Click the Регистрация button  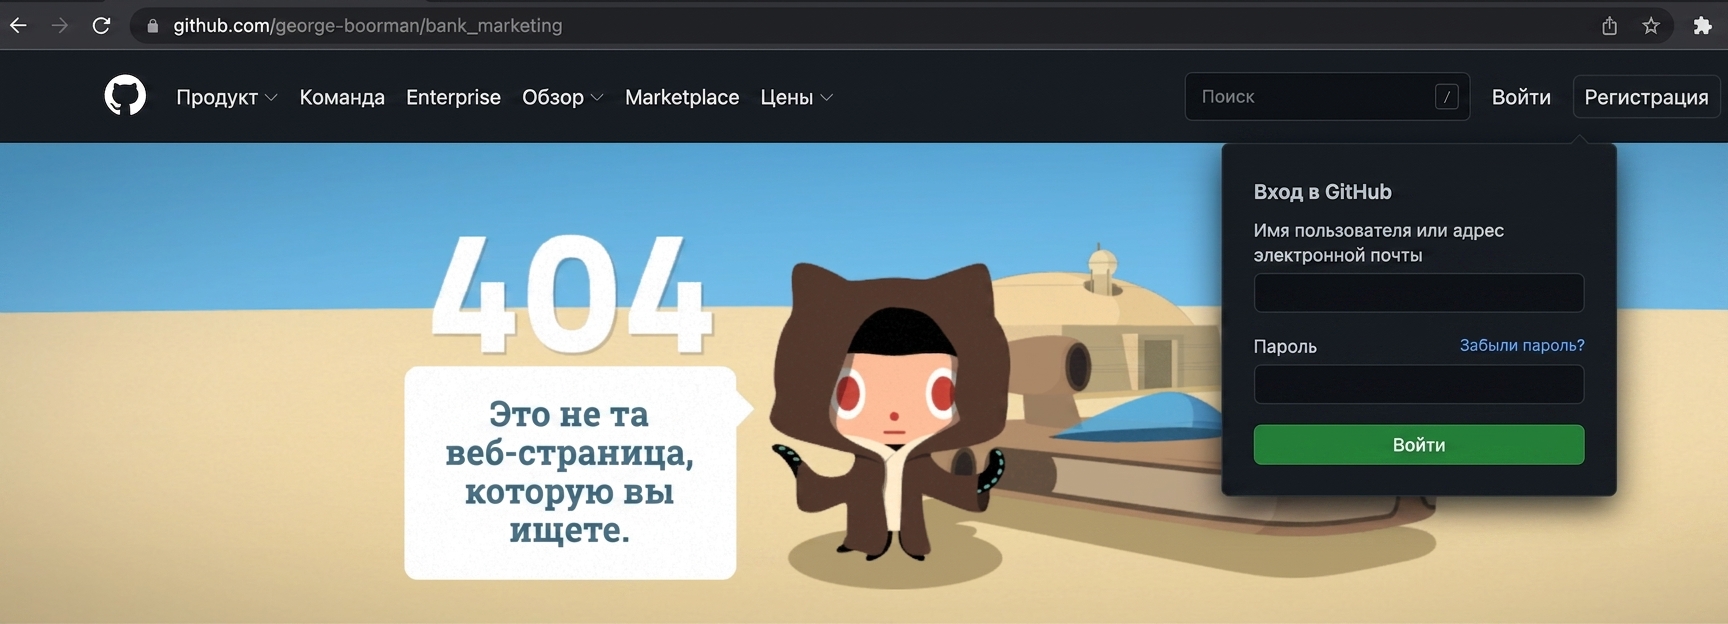[1646, 97]
